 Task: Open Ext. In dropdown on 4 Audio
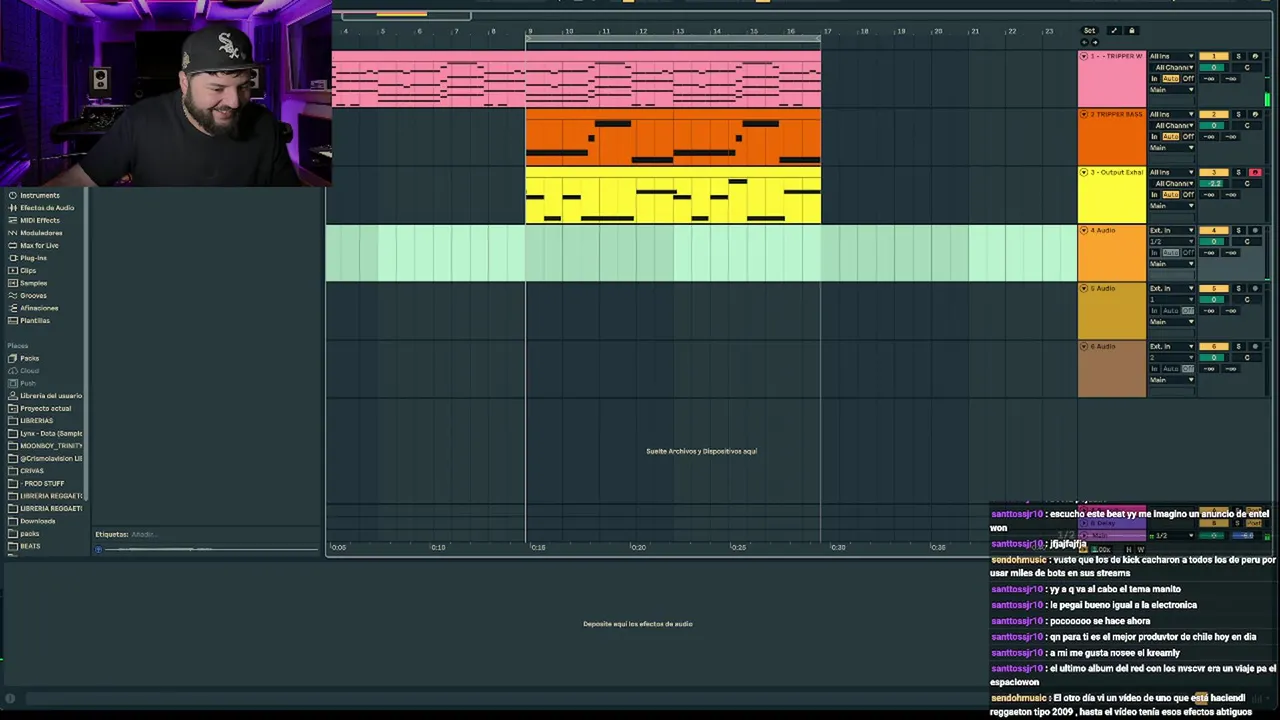click(x=1172, y=230)
